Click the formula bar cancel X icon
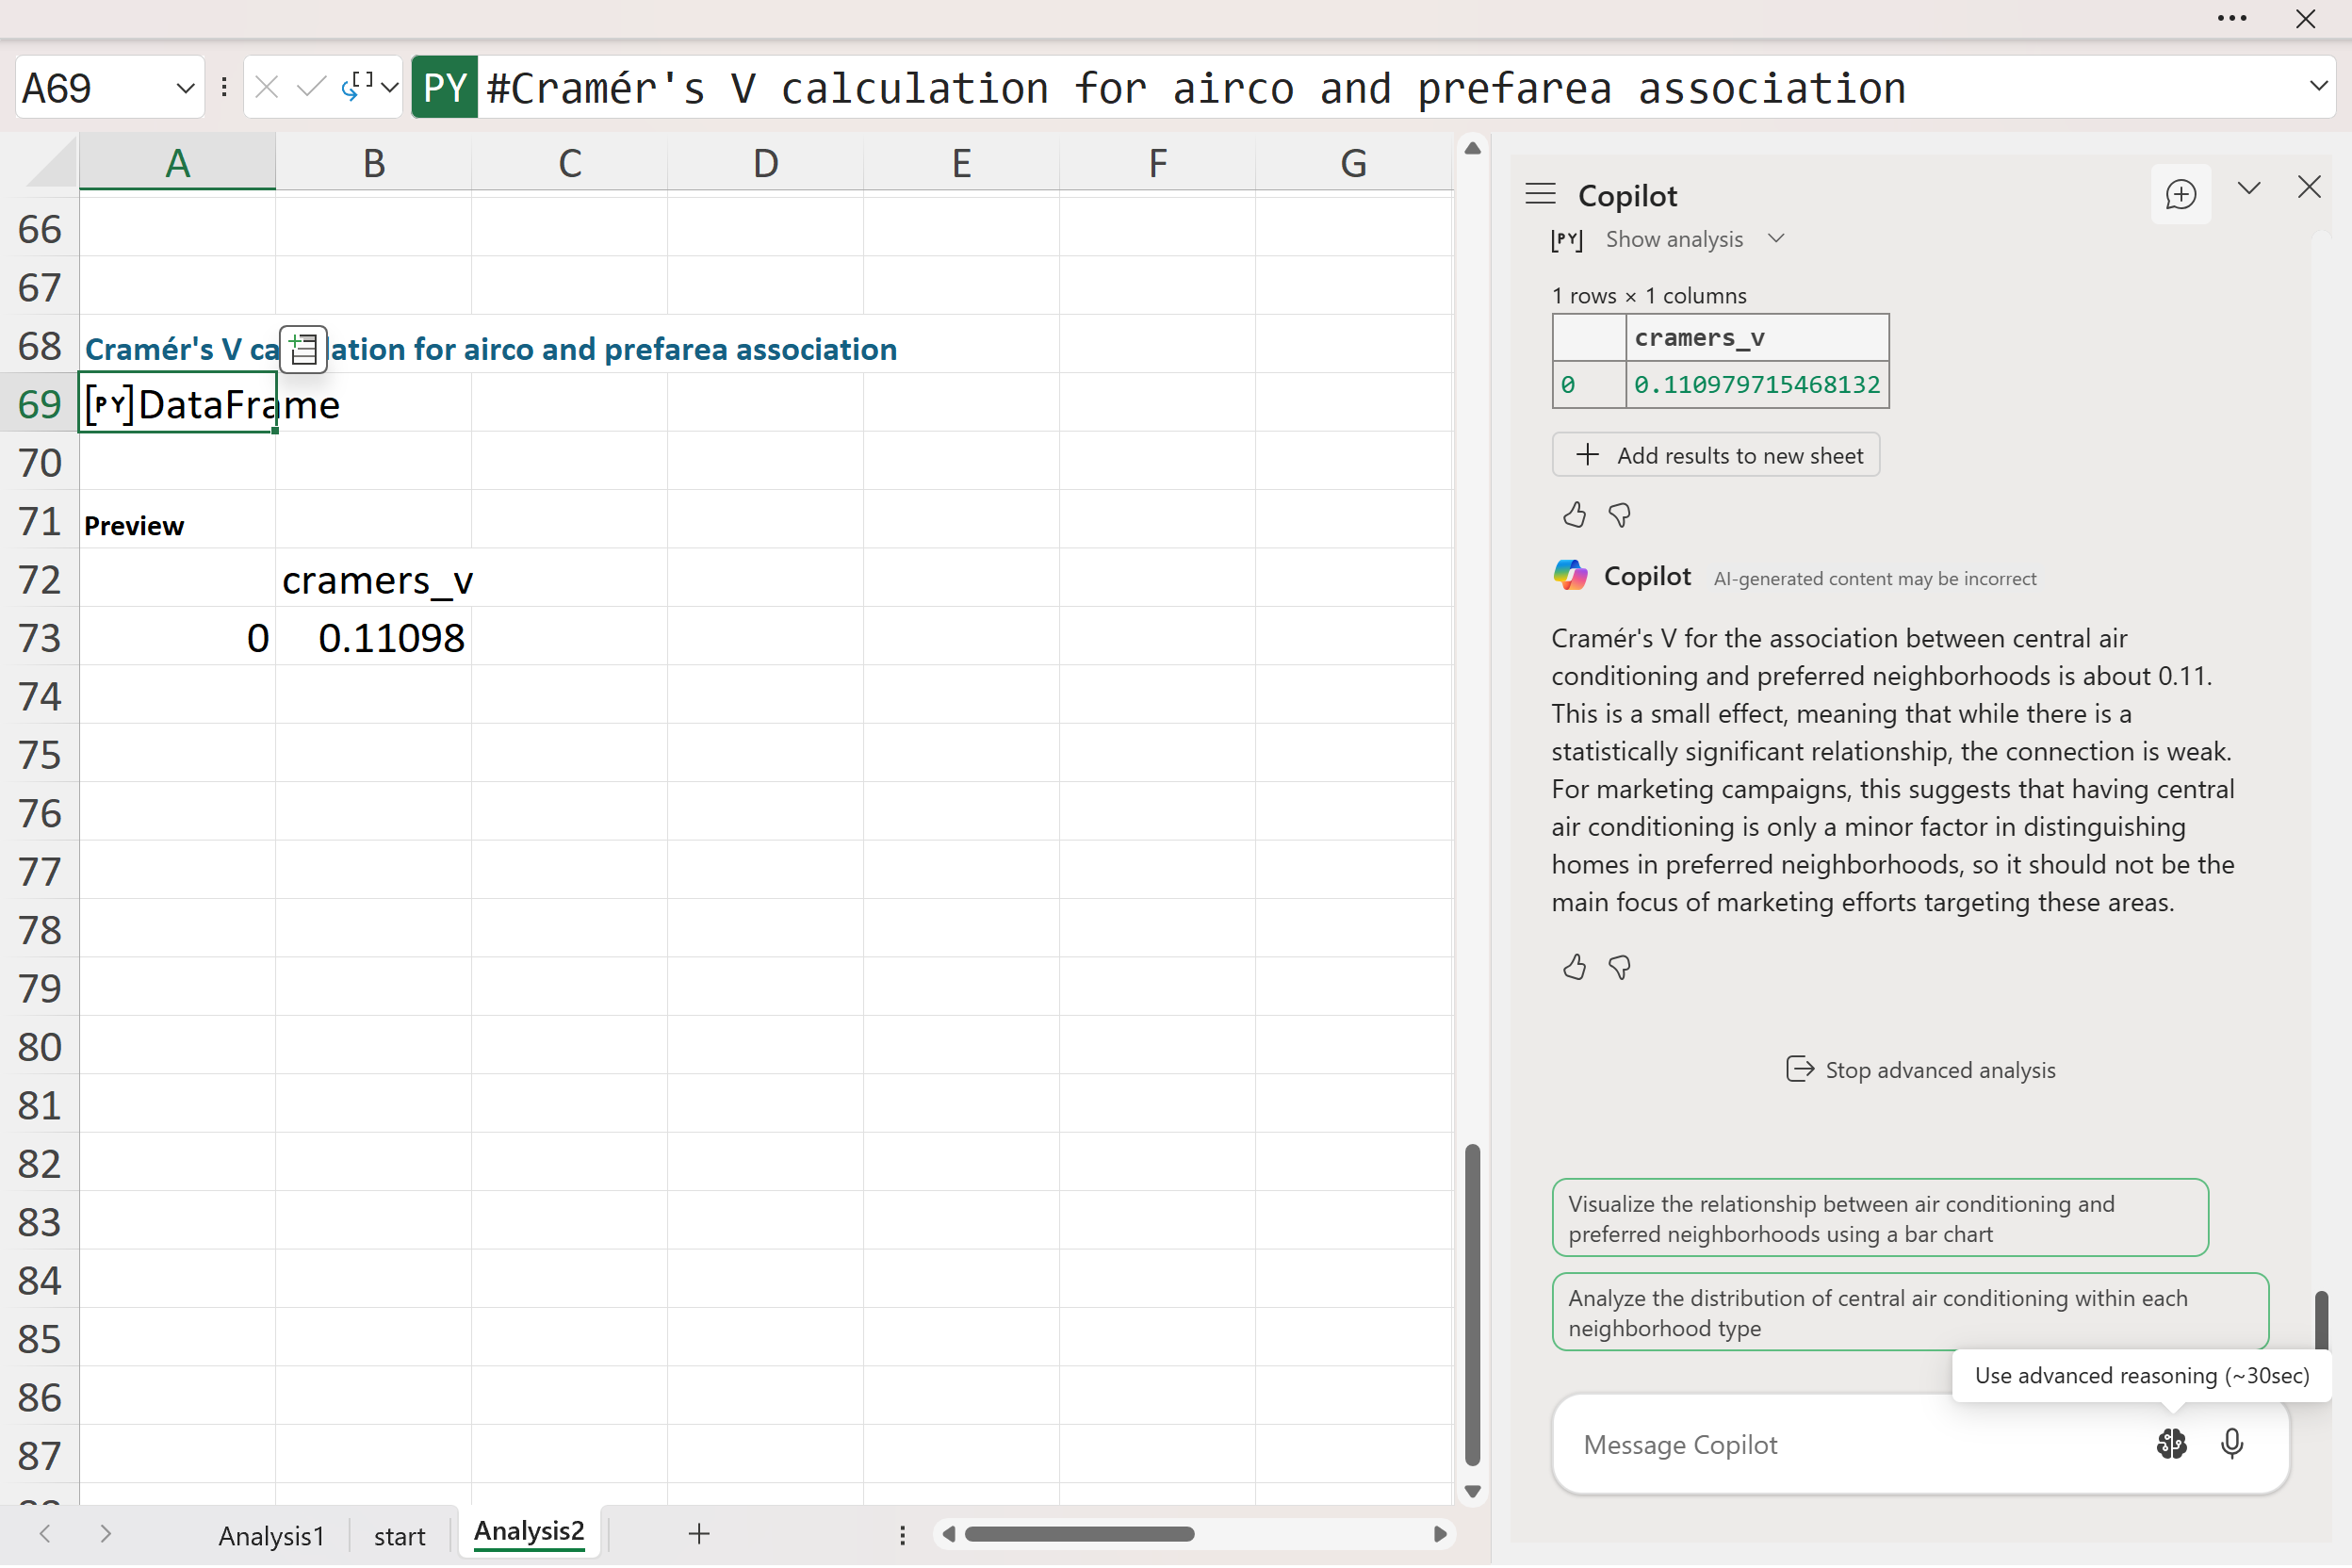The width and height of the screenshot is (2352, 1568). 266,88
